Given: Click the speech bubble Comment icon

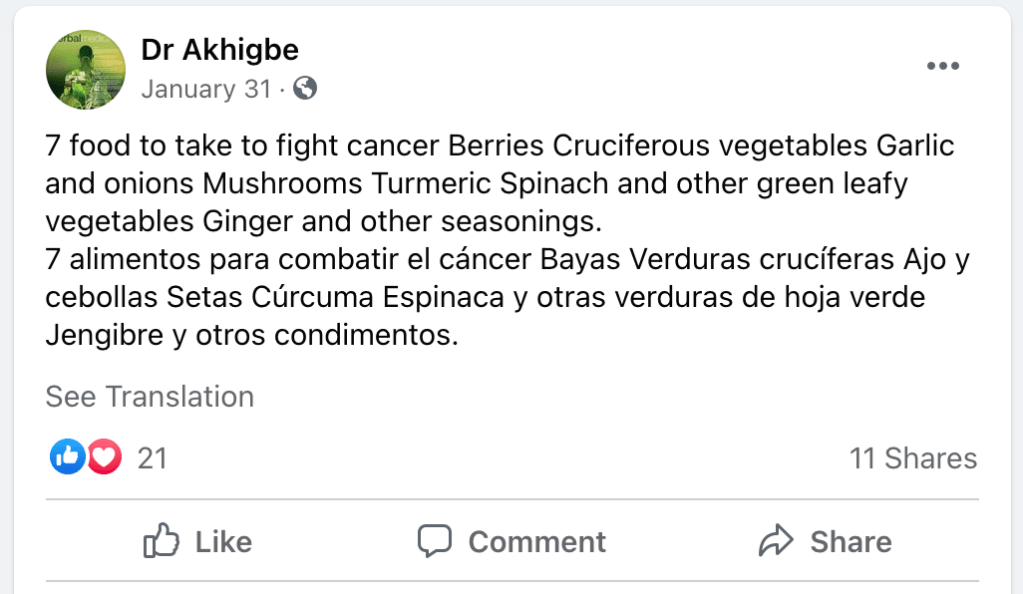Looking at the screenshot, I should coord(435,542).
